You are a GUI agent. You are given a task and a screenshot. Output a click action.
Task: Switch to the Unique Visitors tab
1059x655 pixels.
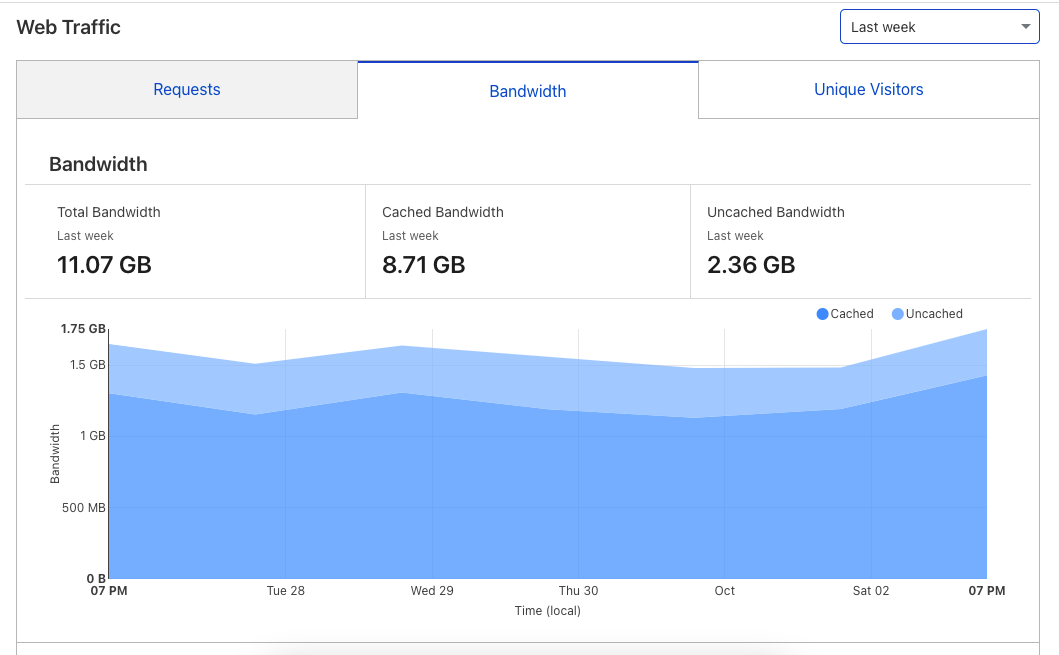868,89
